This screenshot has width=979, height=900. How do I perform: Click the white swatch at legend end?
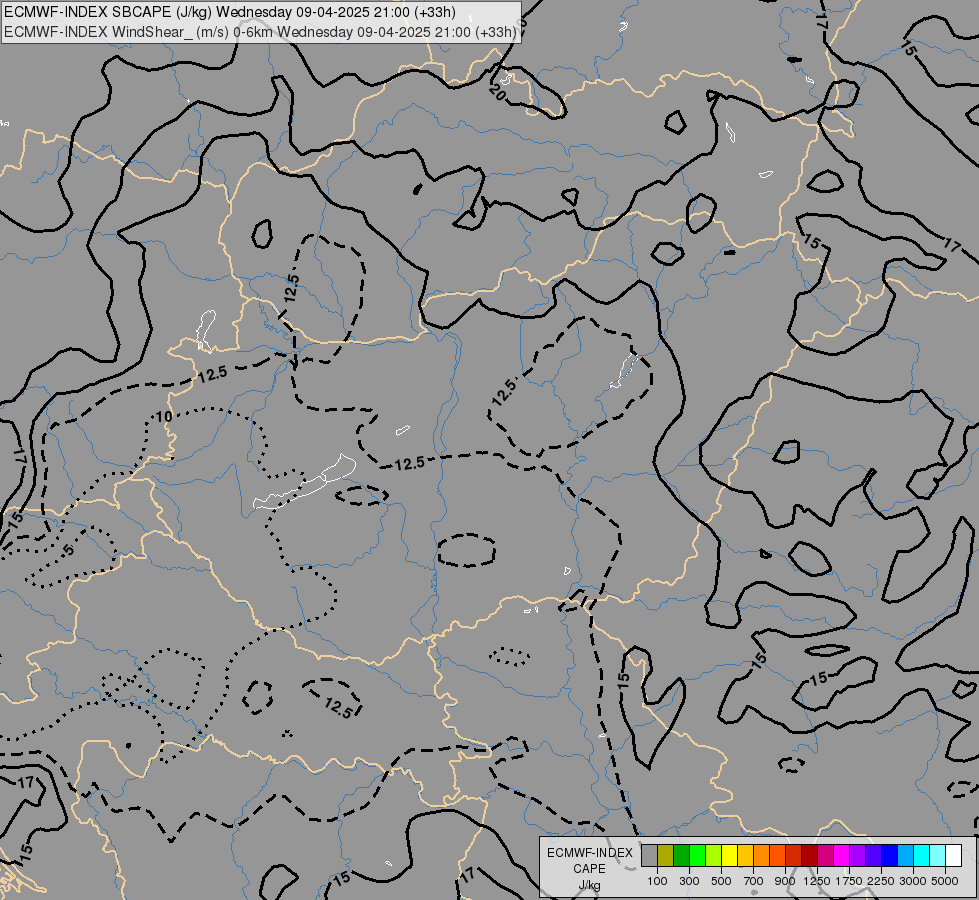click(953, 856)
